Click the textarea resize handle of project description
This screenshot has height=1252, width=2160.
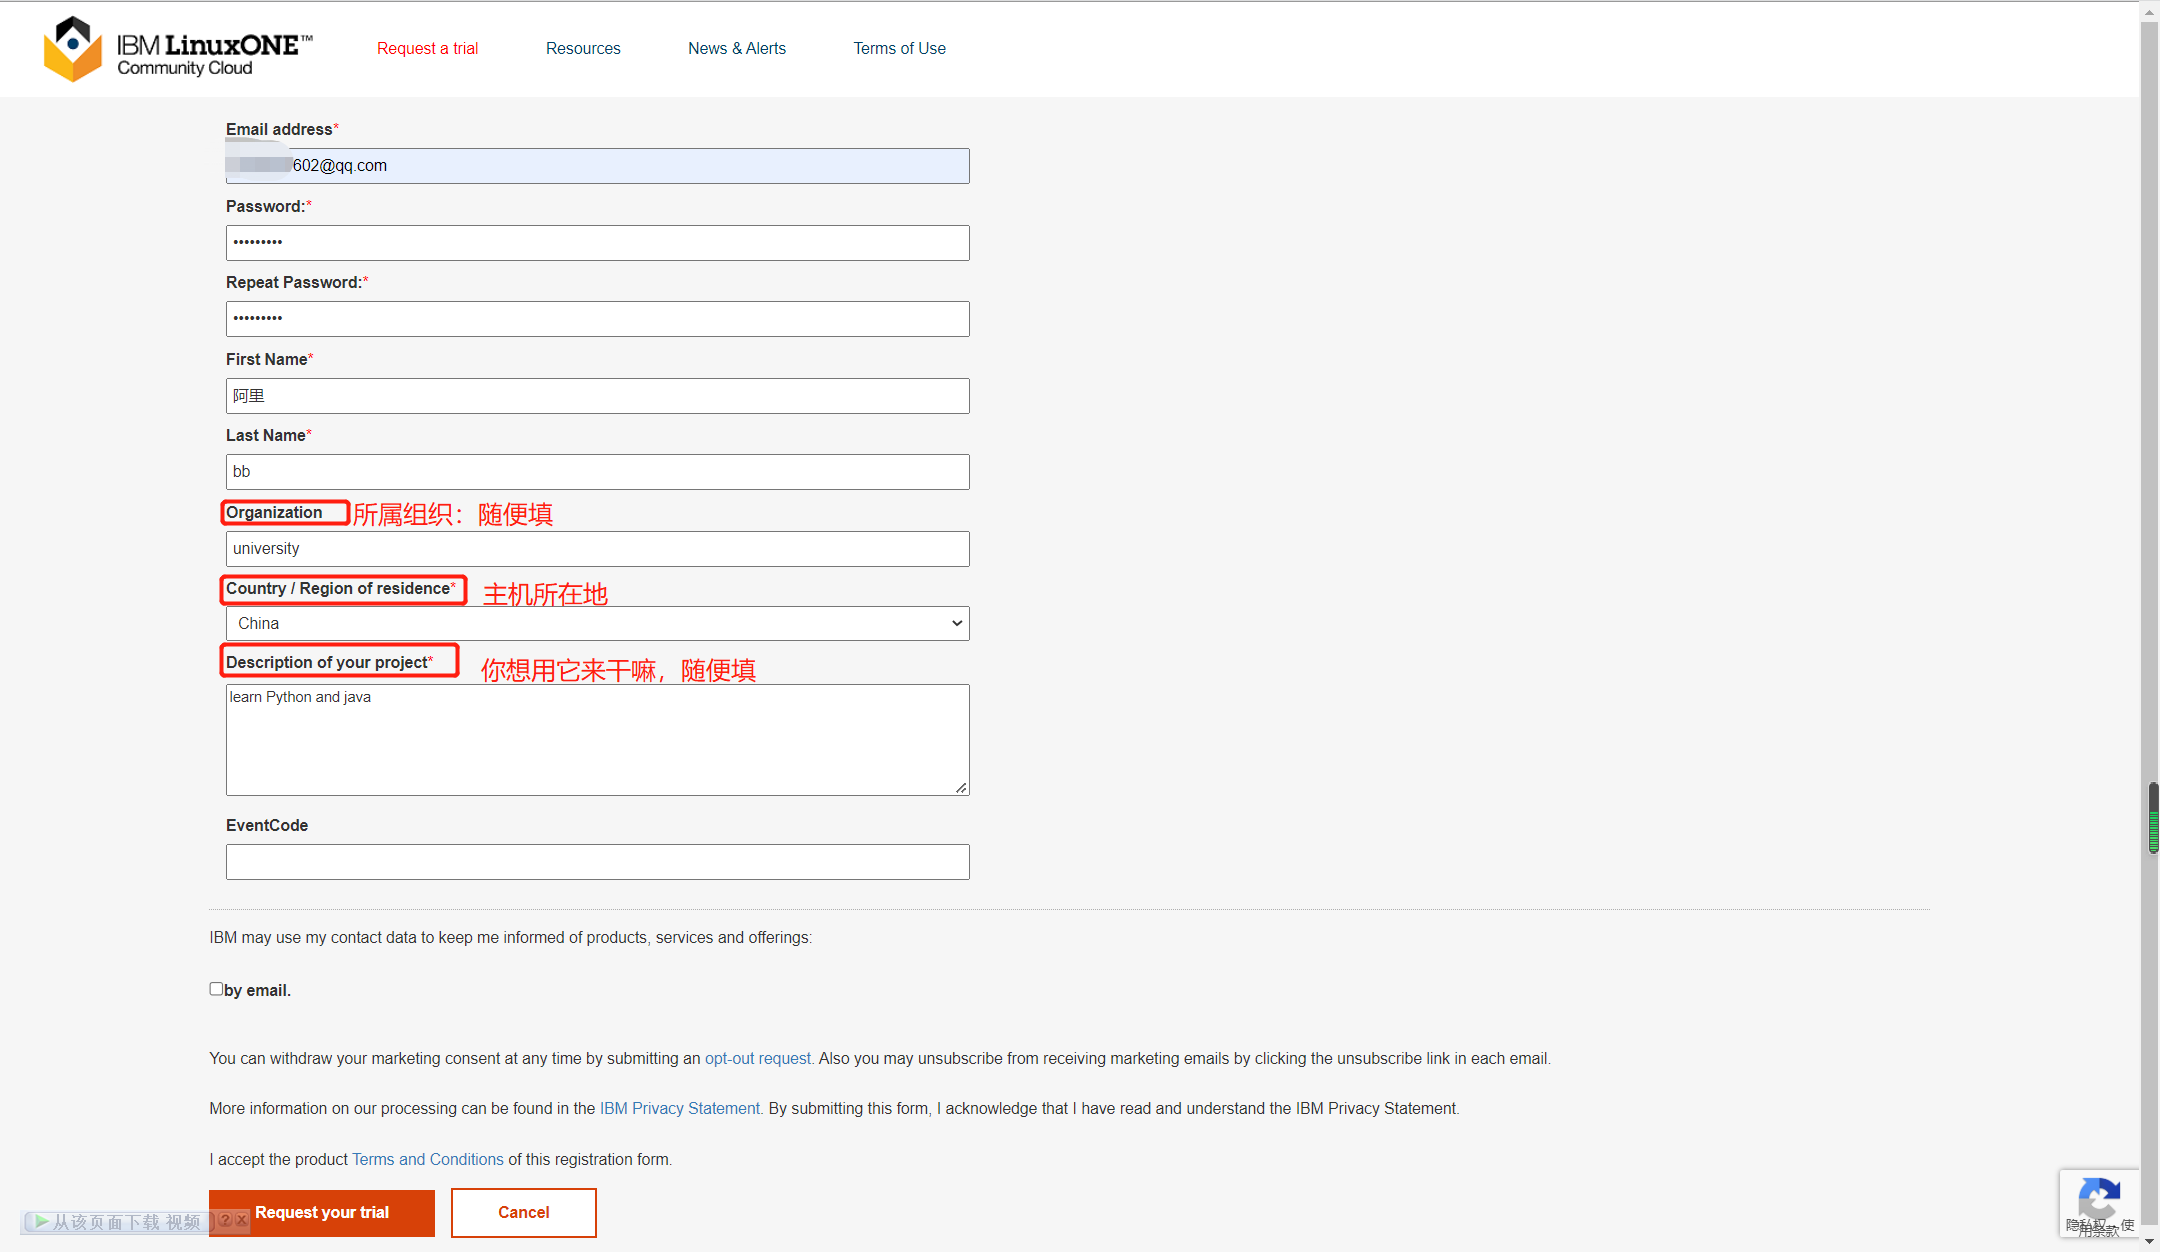pos(961,787)
